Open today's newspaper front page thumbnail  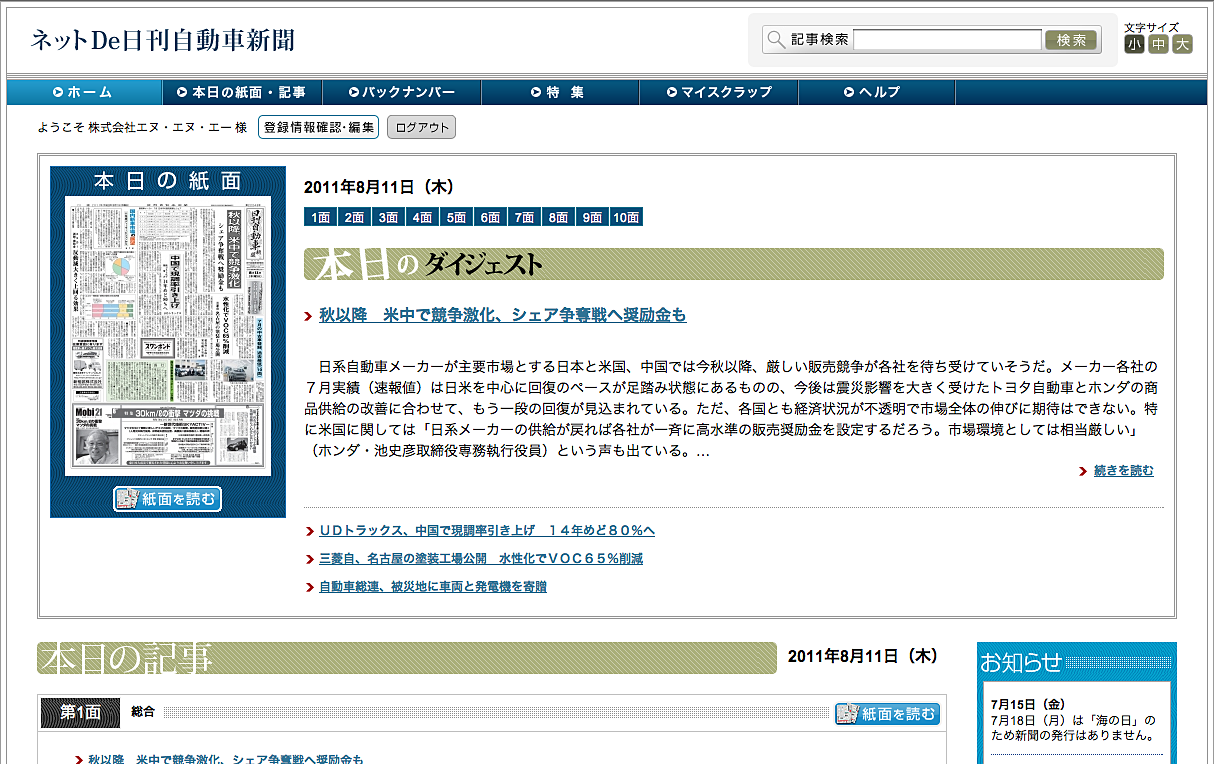coord(168,336)
